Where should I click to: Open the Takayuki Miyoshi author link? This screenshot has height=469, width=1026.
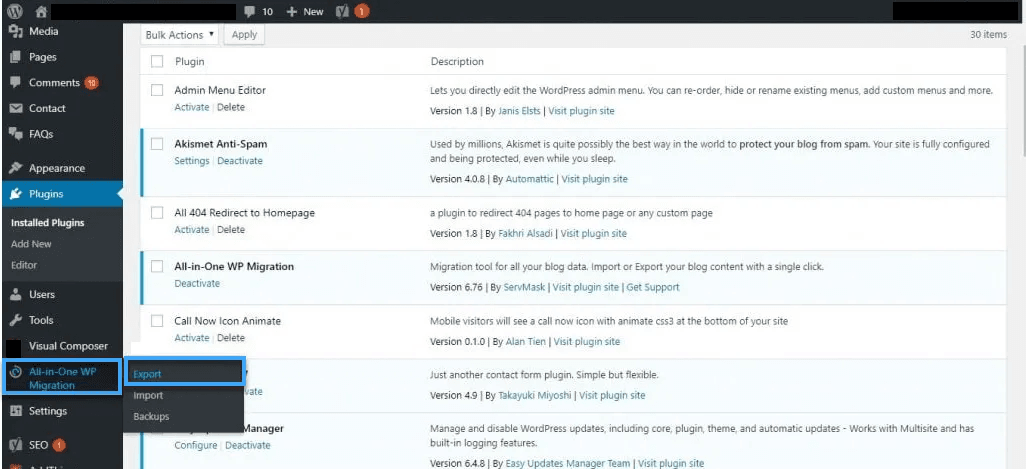pyautogui.click(x=534, y=395)
